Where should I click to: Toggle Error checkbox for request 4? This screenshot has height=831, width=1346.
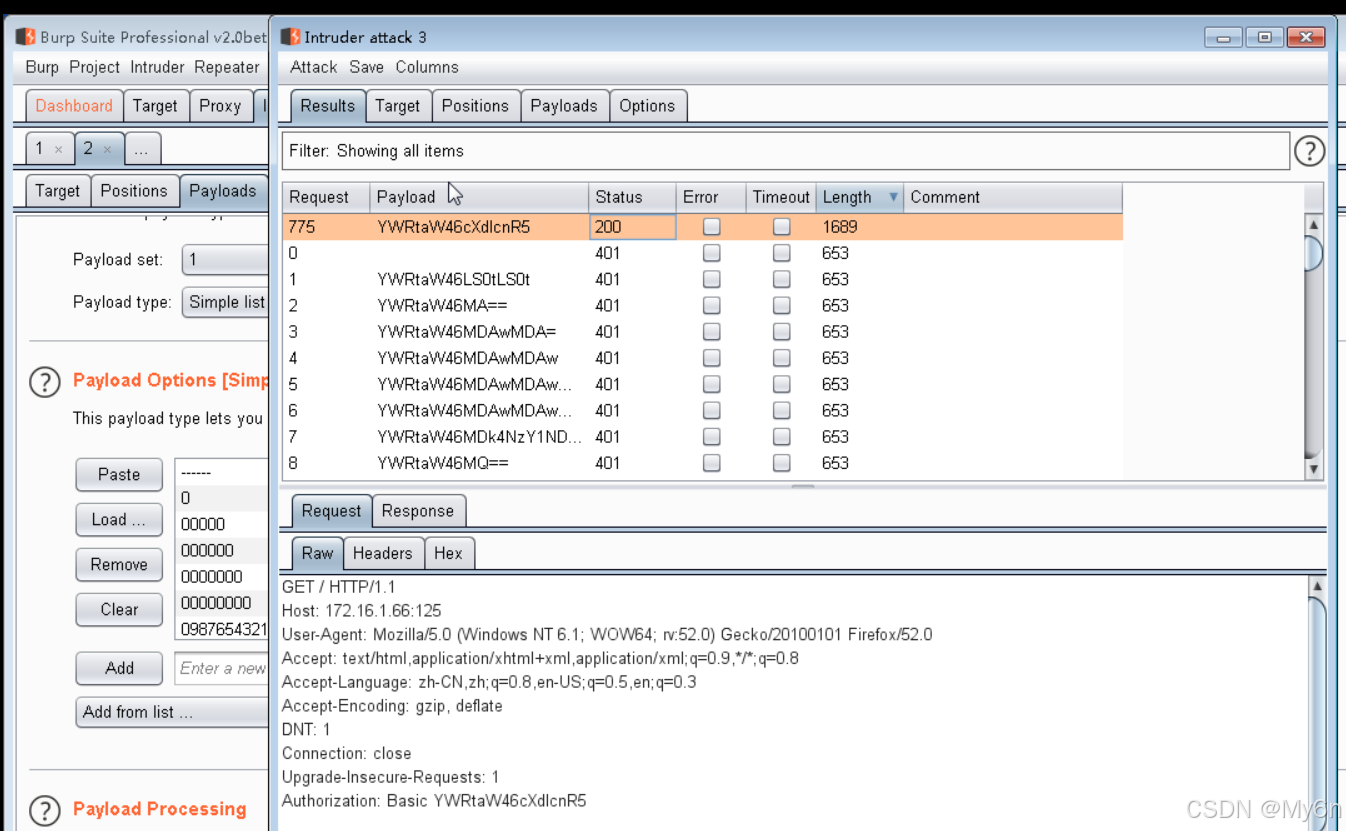coord(711,358)
